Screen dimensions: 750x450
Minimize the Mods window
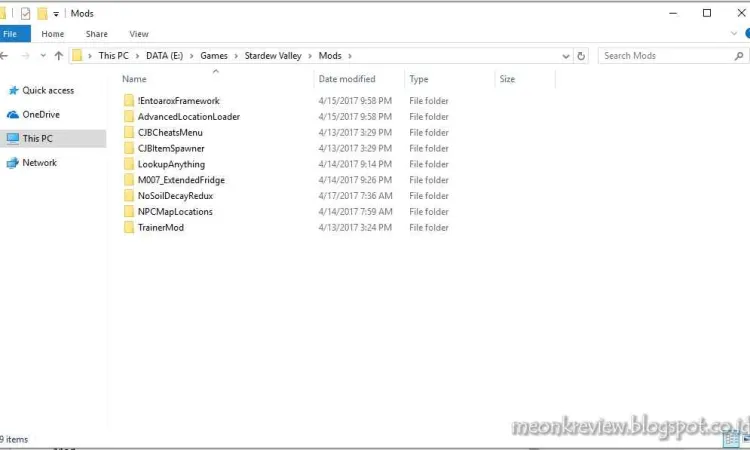point(673,13)
